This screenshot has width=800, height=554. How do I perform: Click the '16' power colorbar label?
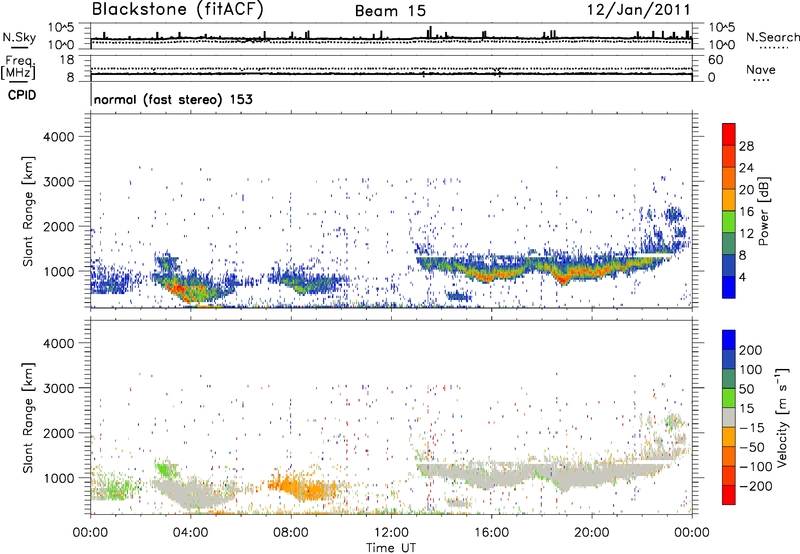pos(746,211)
